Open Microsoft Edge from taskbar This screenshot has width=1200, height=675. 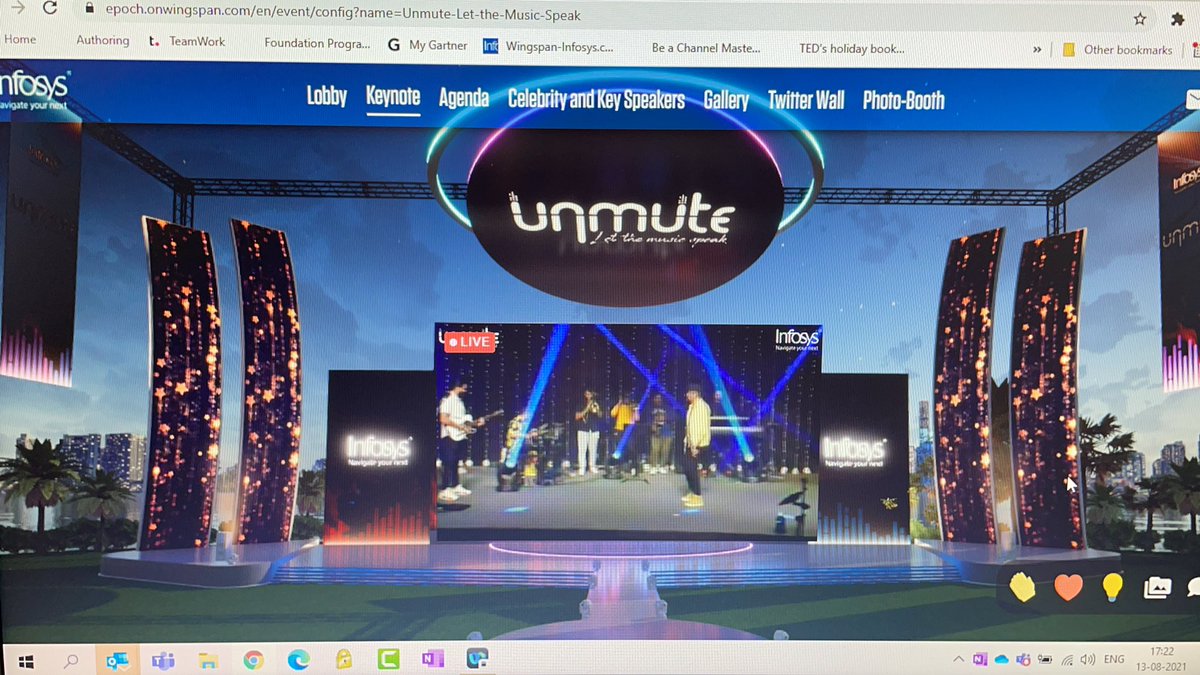click(x=298, y=659)
